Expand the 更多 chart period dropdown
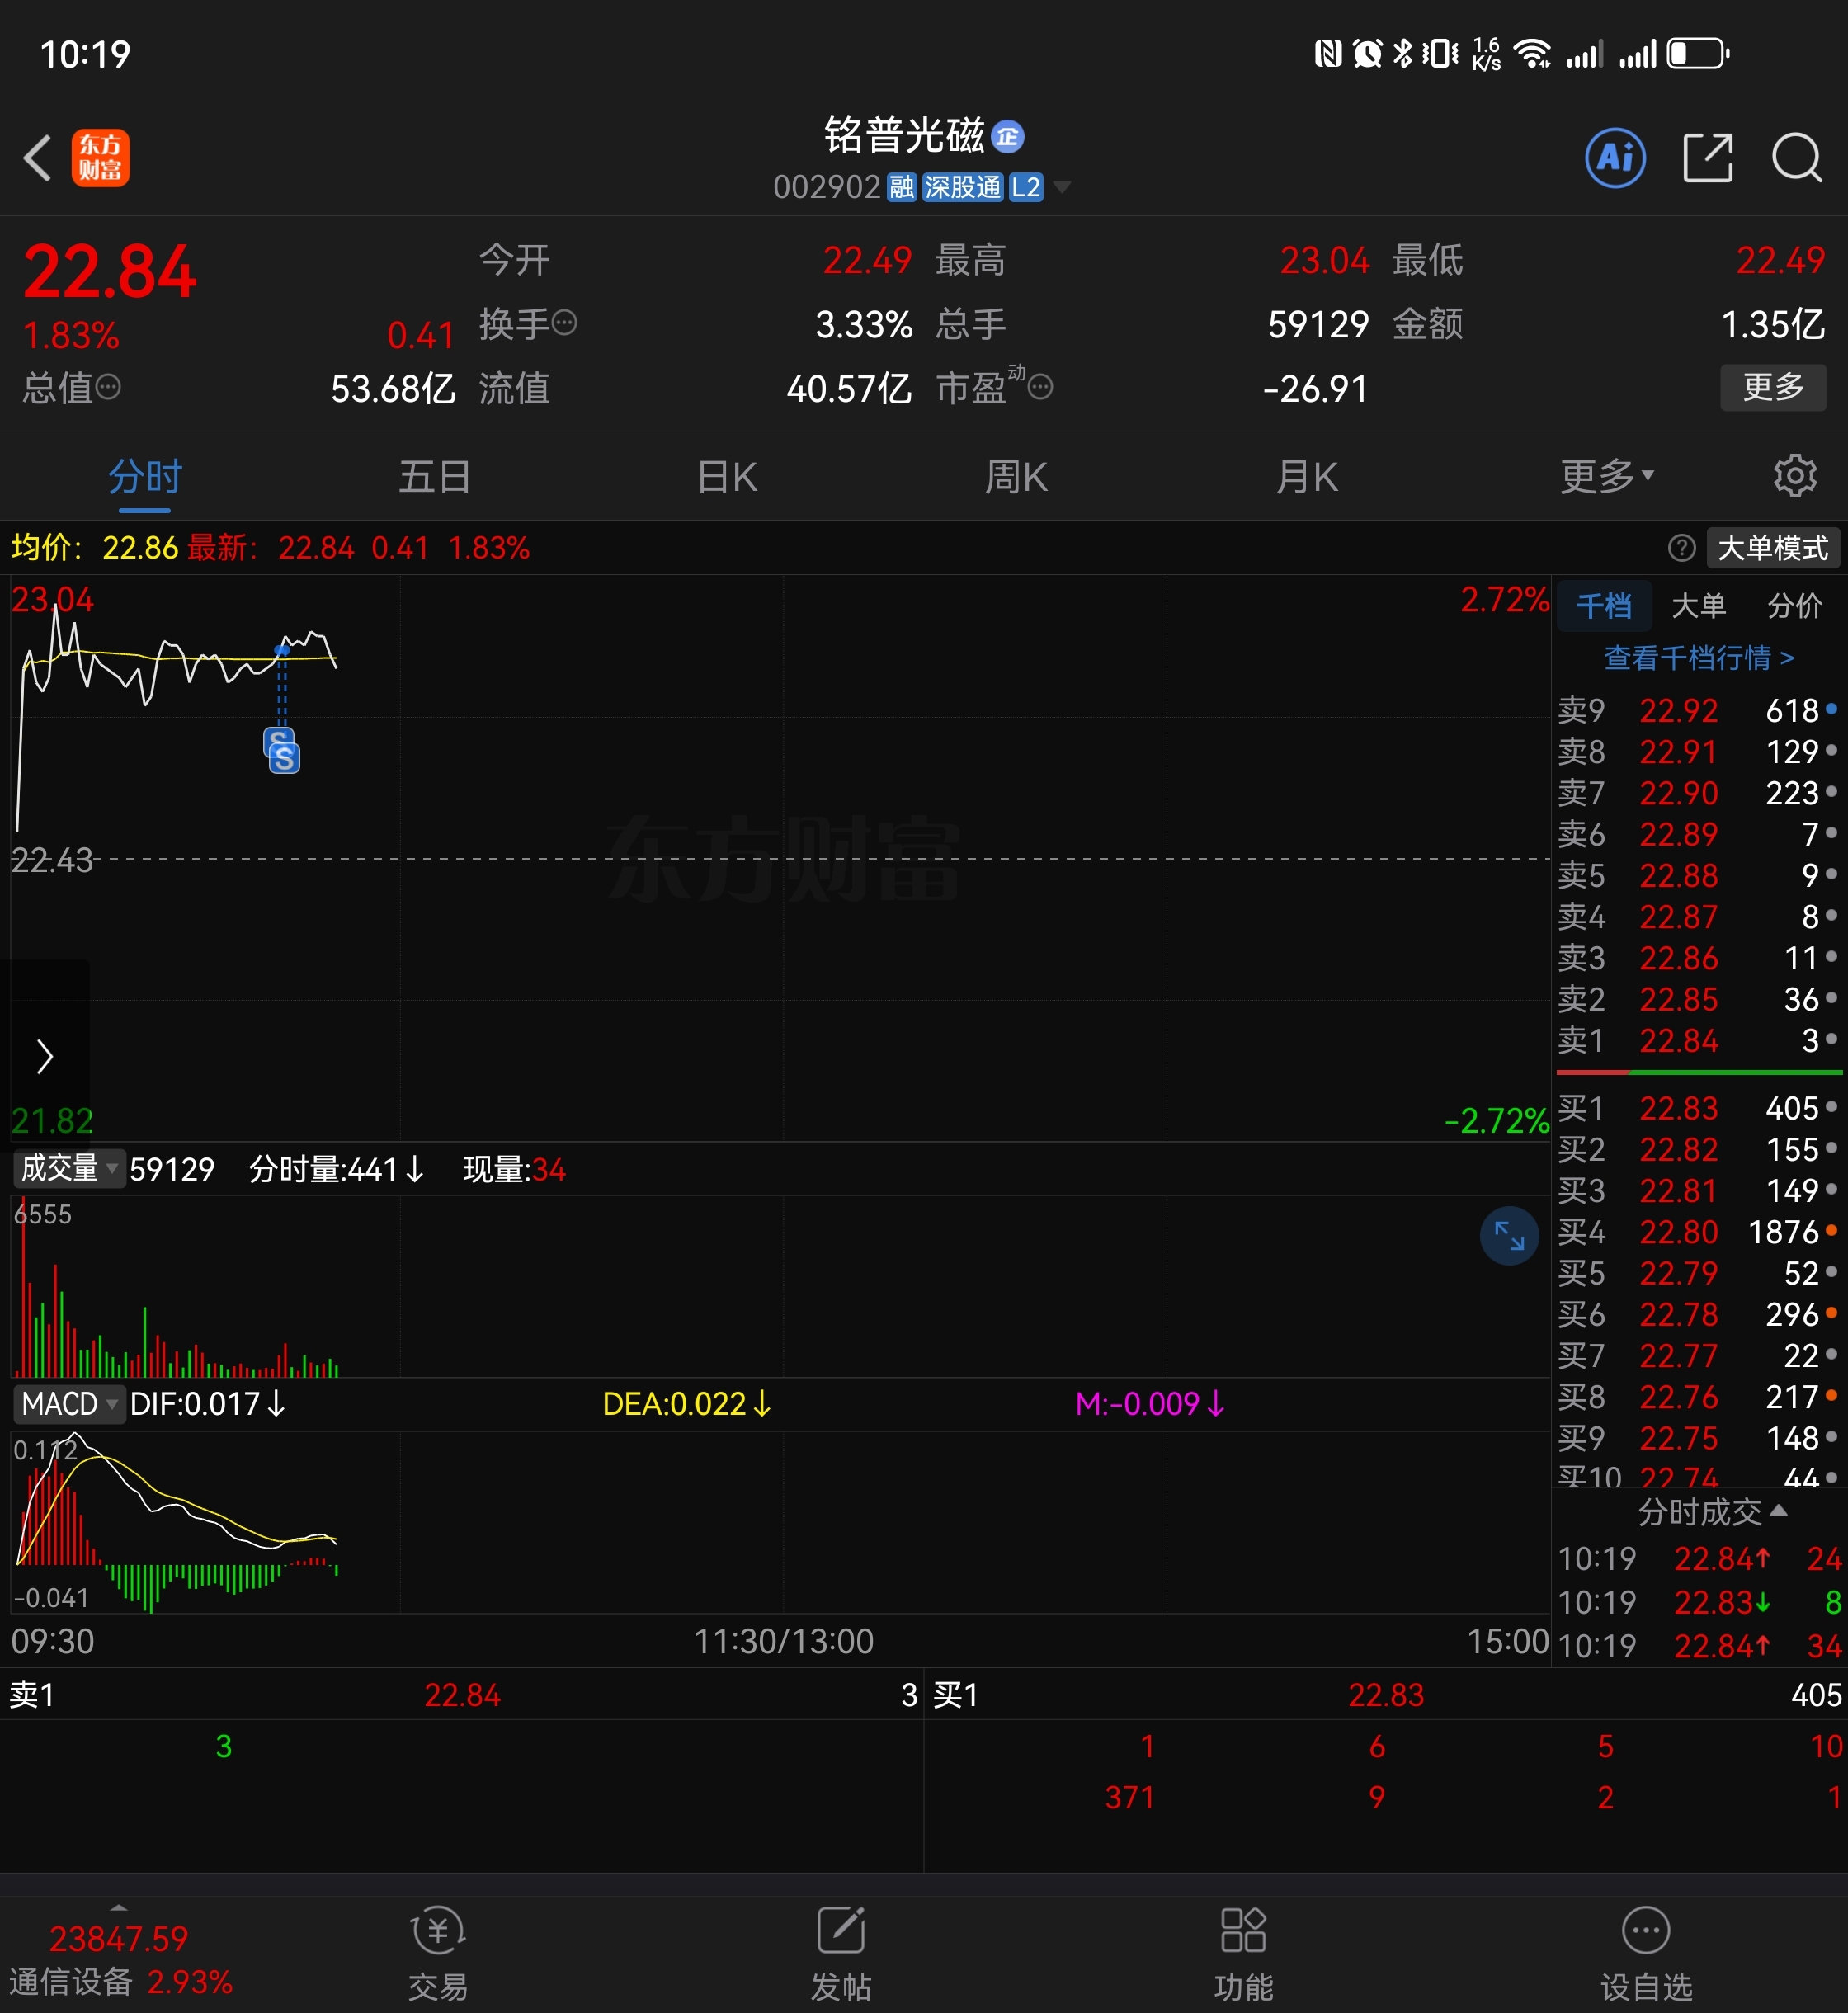This screenshot has width=1848, height=2013. (x=1606, y=476)
